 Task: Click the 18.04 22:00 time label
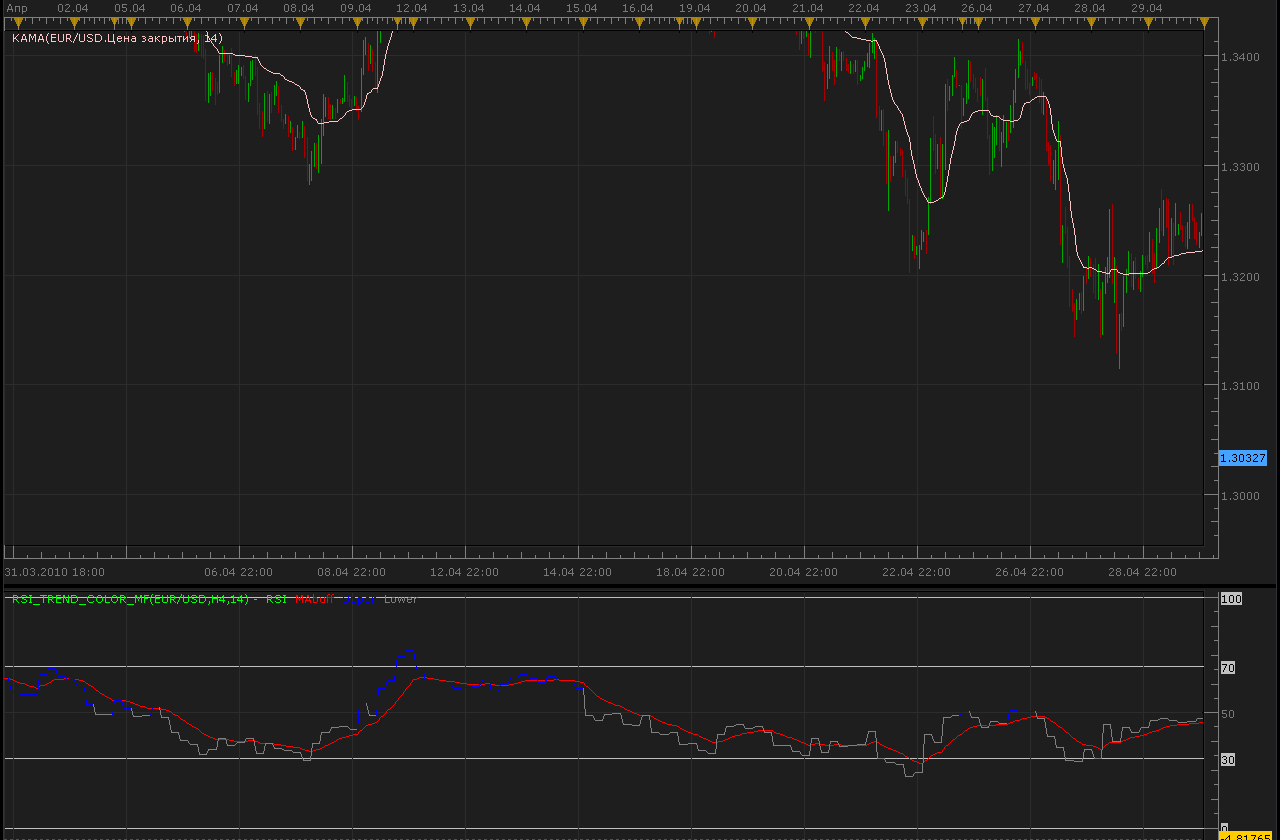click(x=691, y=573)
